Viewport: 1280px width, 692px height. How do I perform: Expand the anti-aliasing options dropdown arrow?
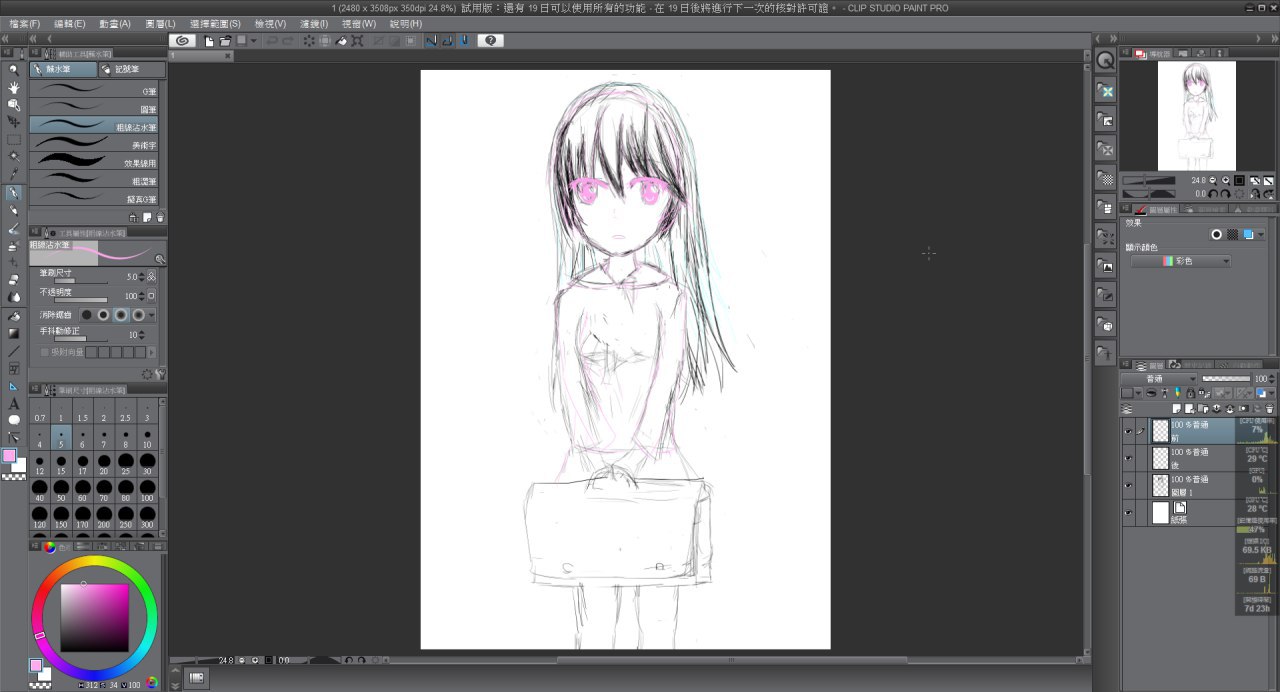(x=152, y=315)
